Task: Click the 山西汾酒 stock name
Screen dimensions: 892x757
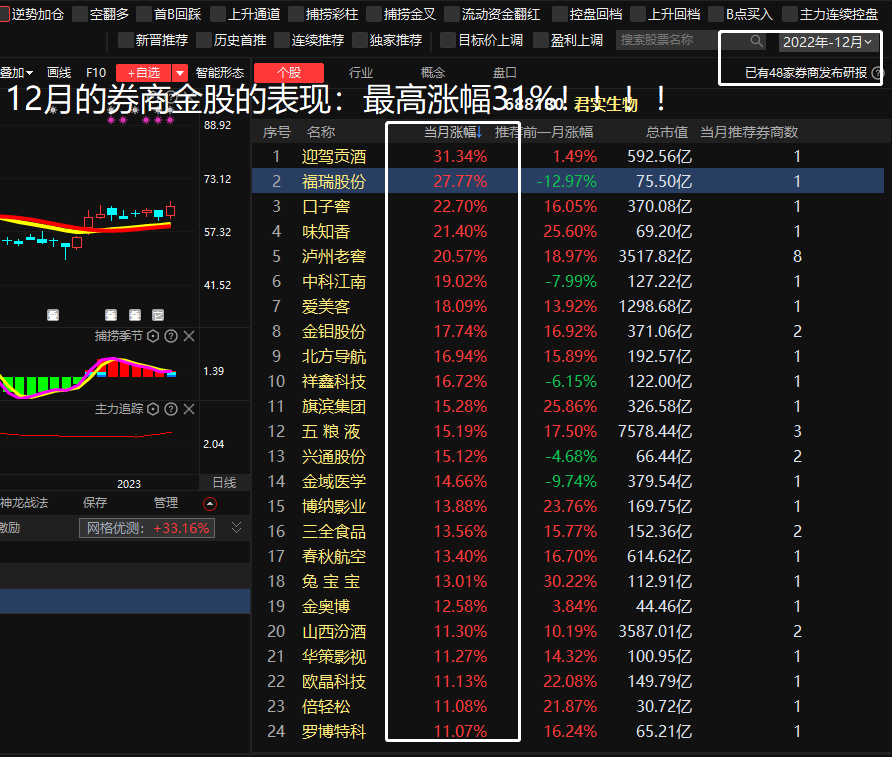Action: (334, 631)
